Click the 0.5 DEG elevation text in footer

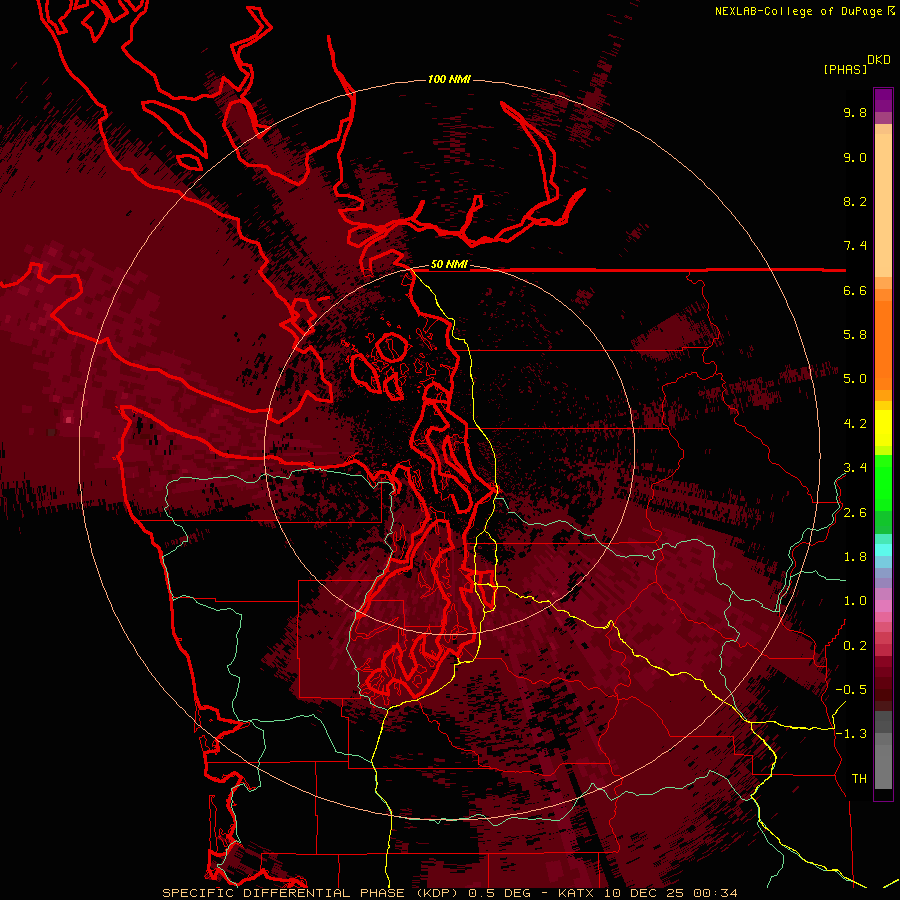click(x=499, y=893)
